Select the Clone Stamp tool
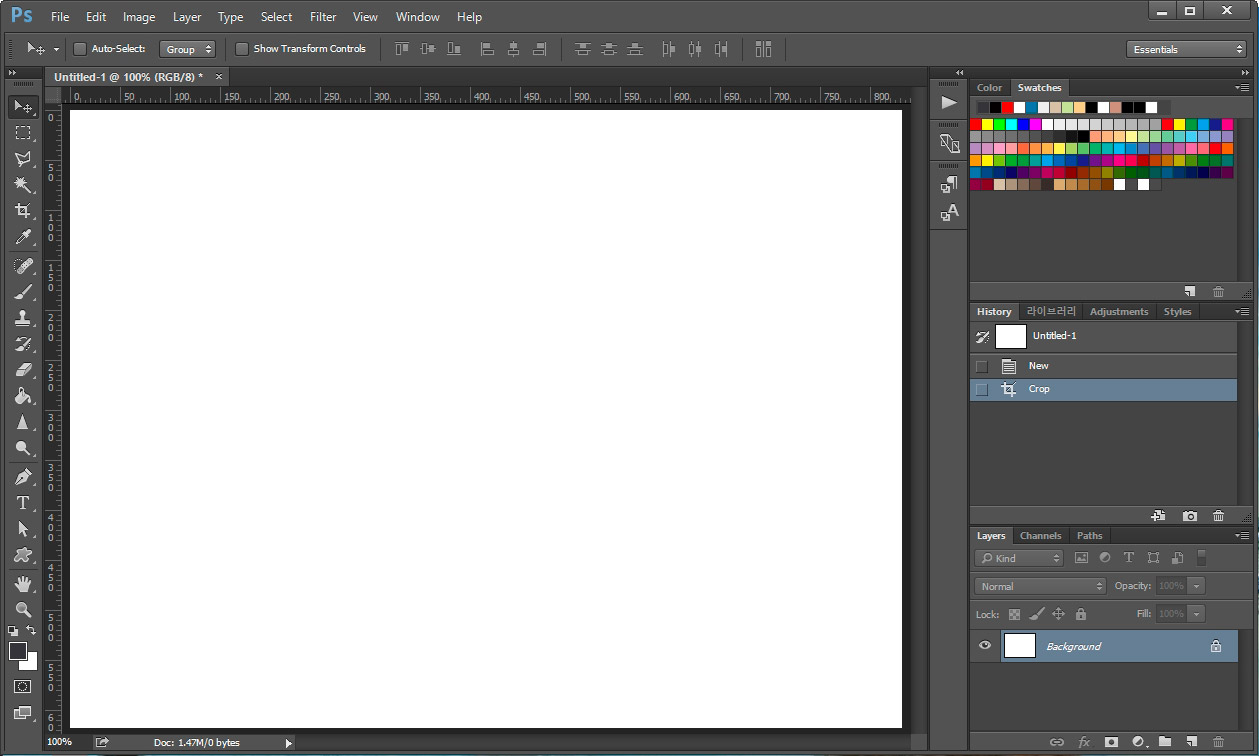This screenshot has height=756, width=1259. point(23,318)
